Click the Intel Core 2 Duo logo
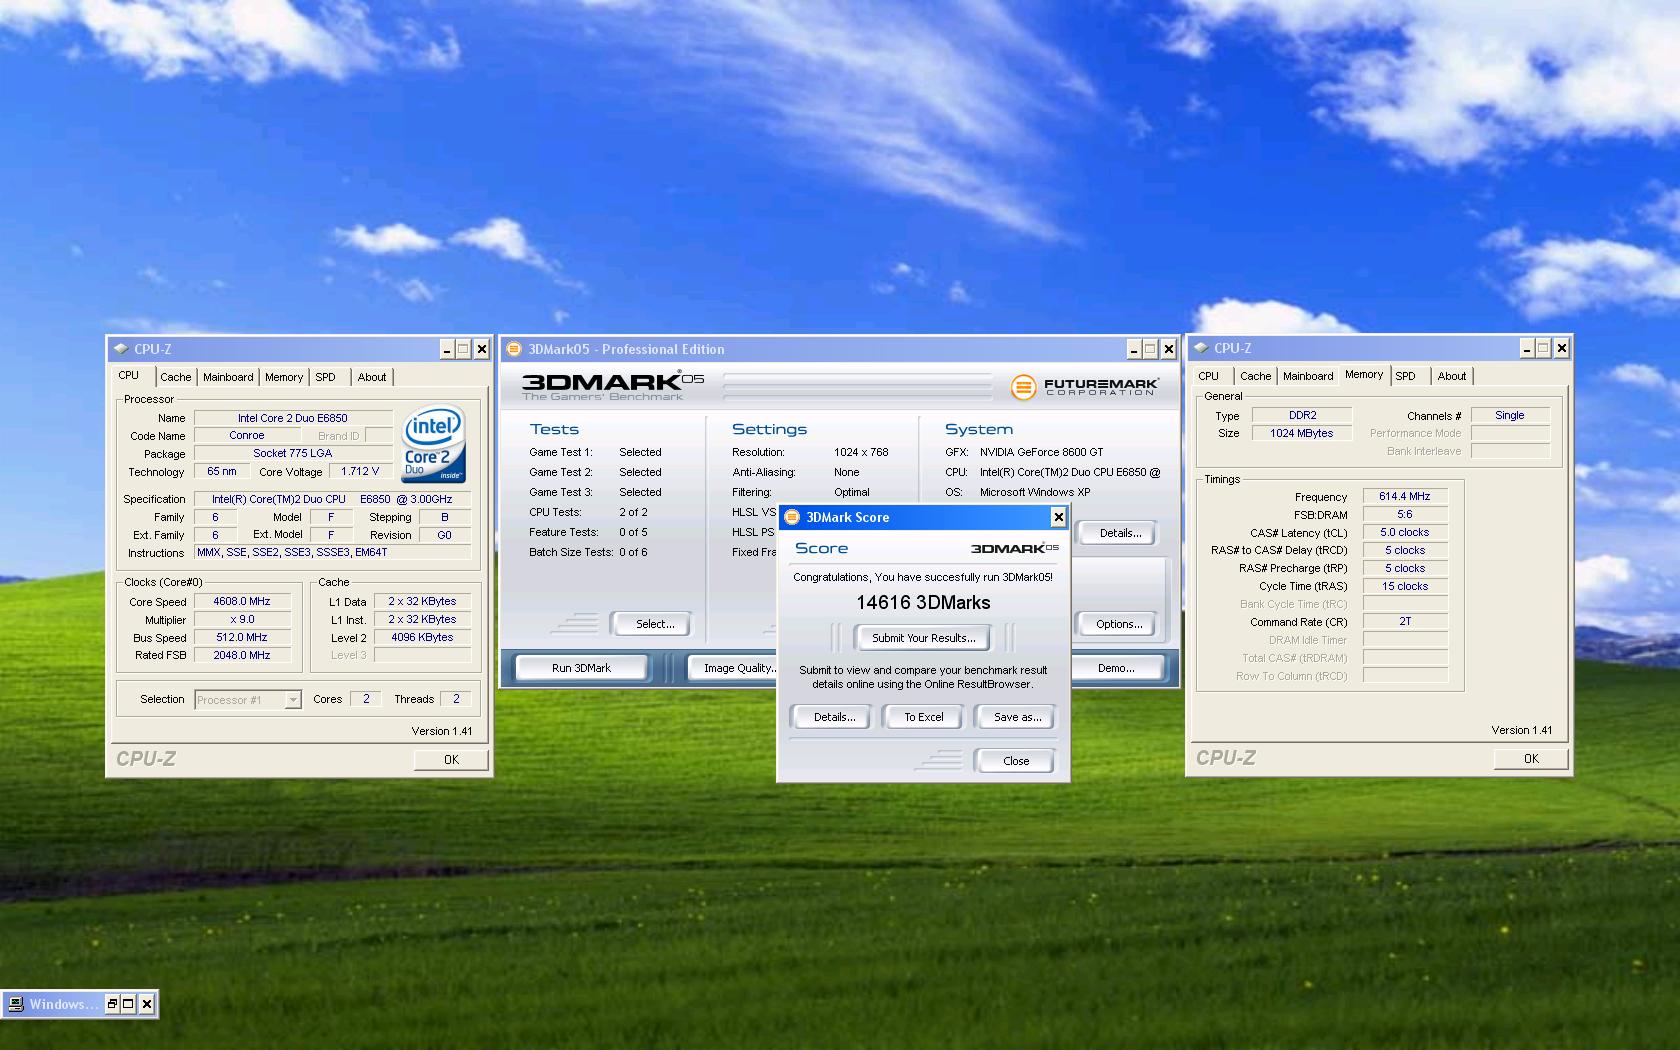This screenshot has width=1680, height=1050. (x=434, y=444)
